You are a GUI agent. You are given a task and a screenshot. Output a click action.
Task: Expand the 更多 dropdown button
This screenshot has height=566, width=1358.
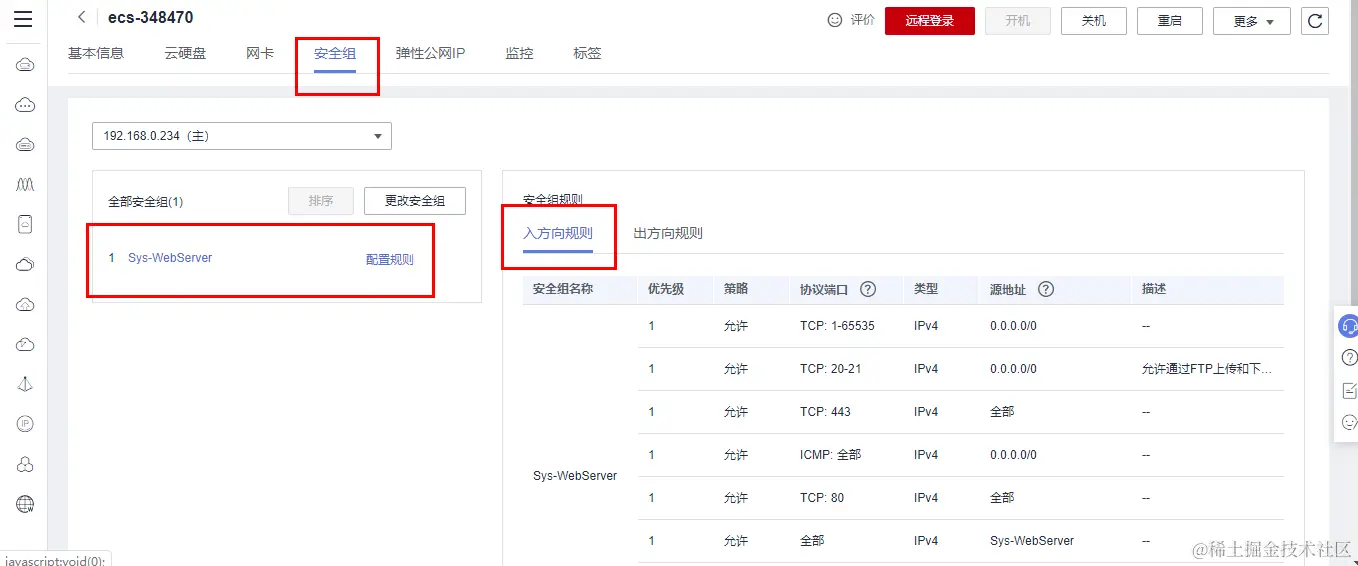[1252, 21]
